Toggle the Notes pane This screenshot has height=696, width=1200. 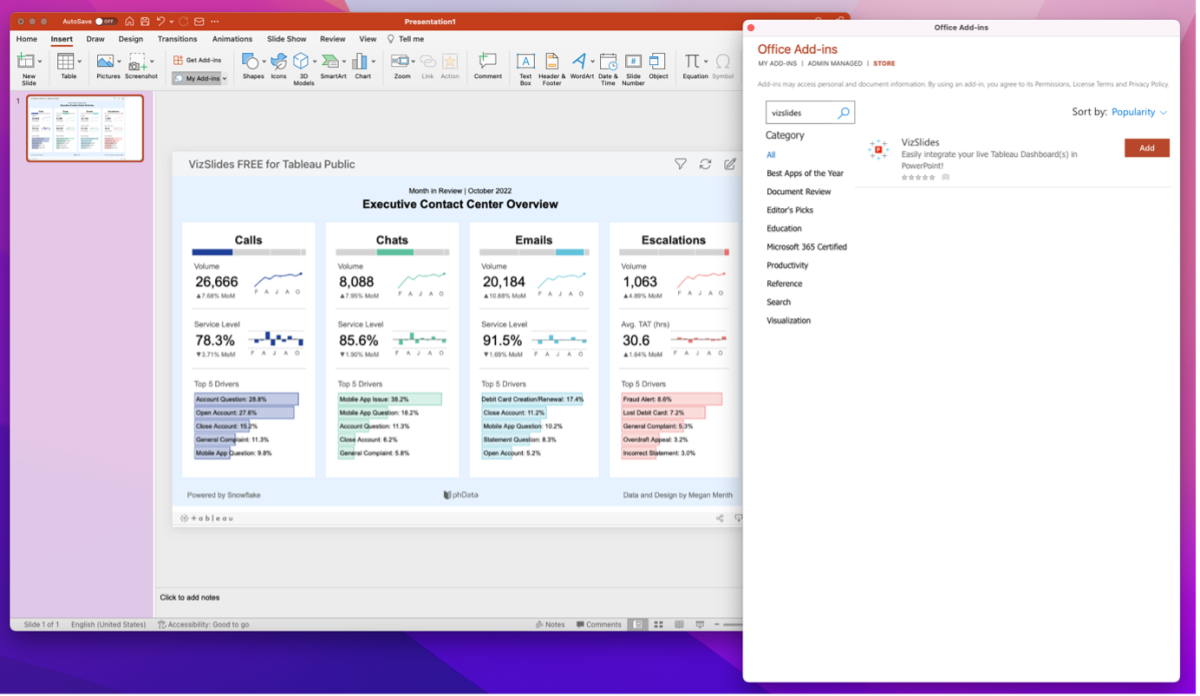click(550, 623)
